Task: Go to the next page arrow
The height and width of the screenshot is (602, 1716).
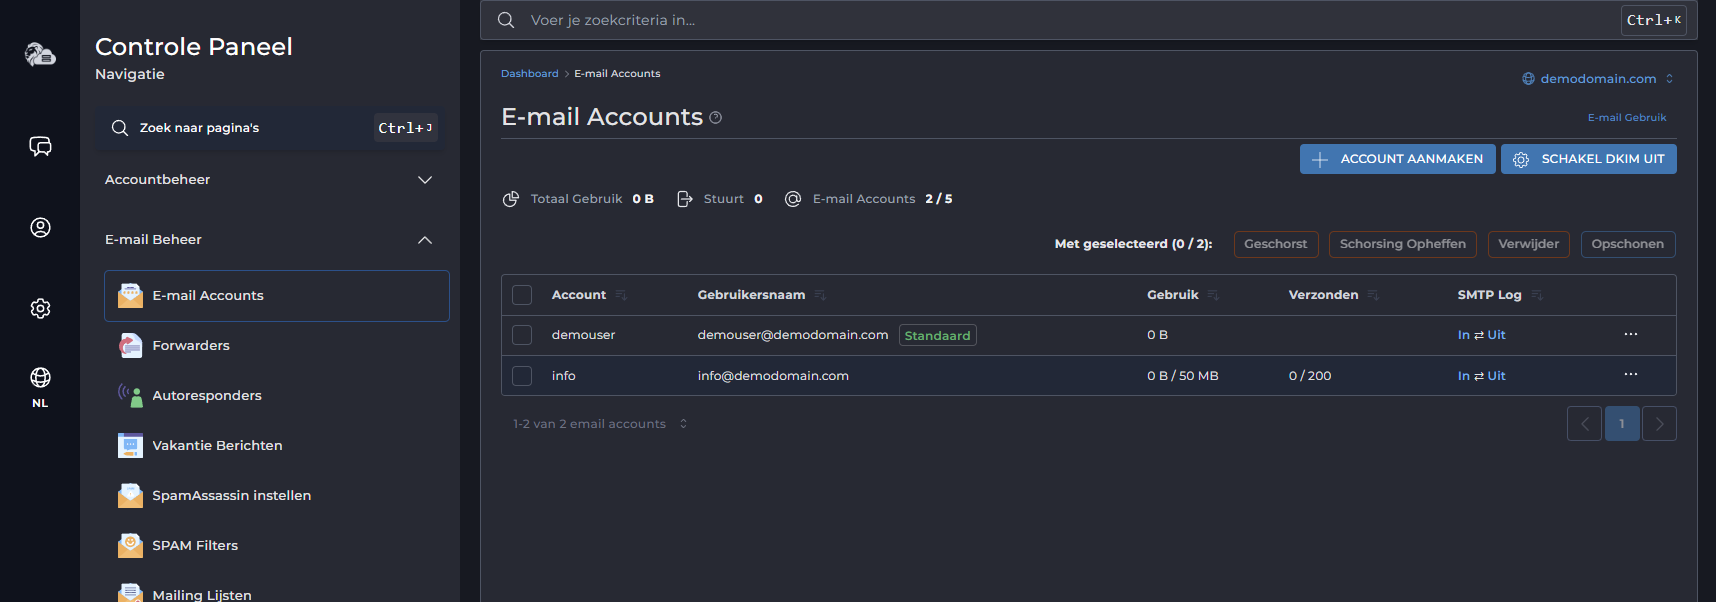Action: tap(1660, 424)
